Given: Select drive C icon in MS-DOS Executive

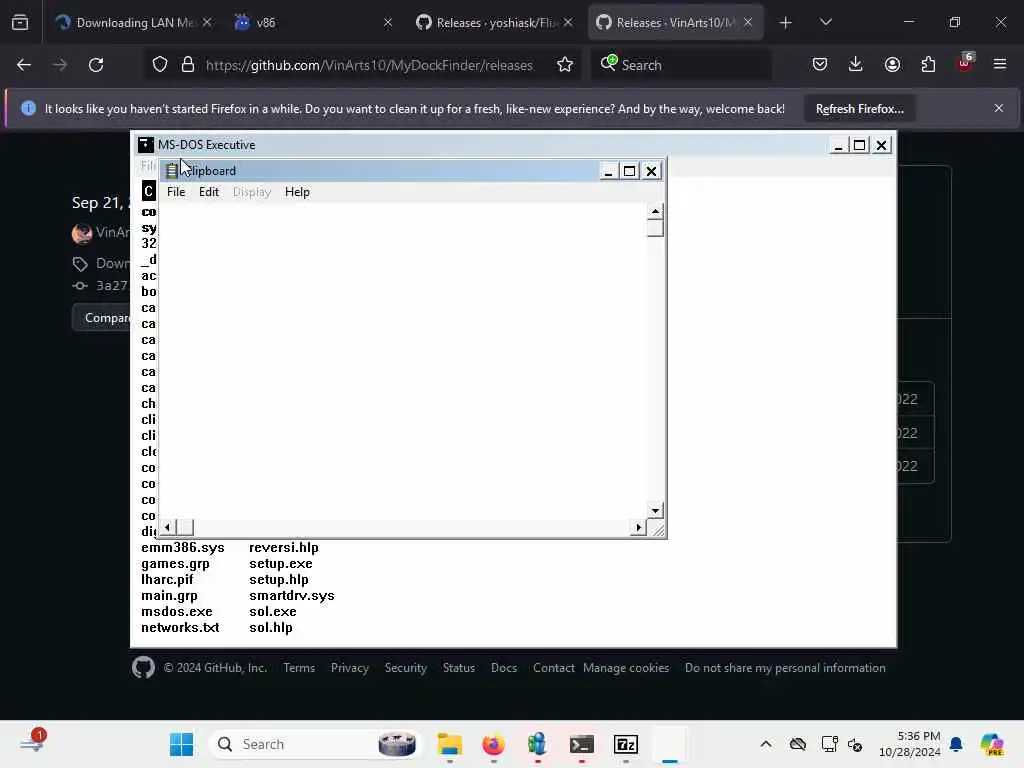Looking at the screenshot, I should click(x=148, y=191).
